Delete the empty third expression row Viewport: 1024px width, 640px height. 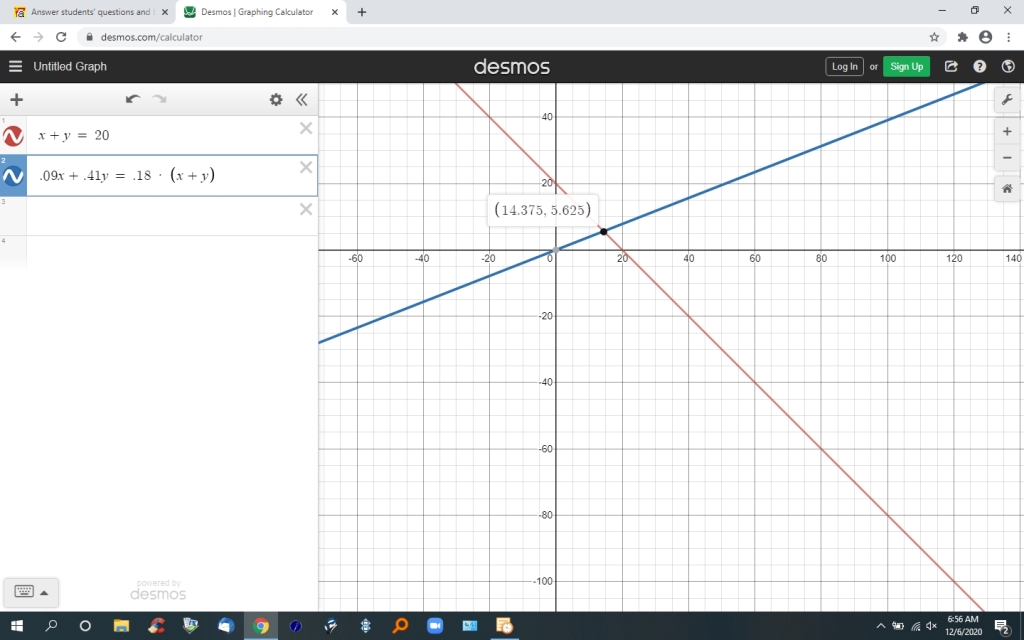[x=306, y=209]
